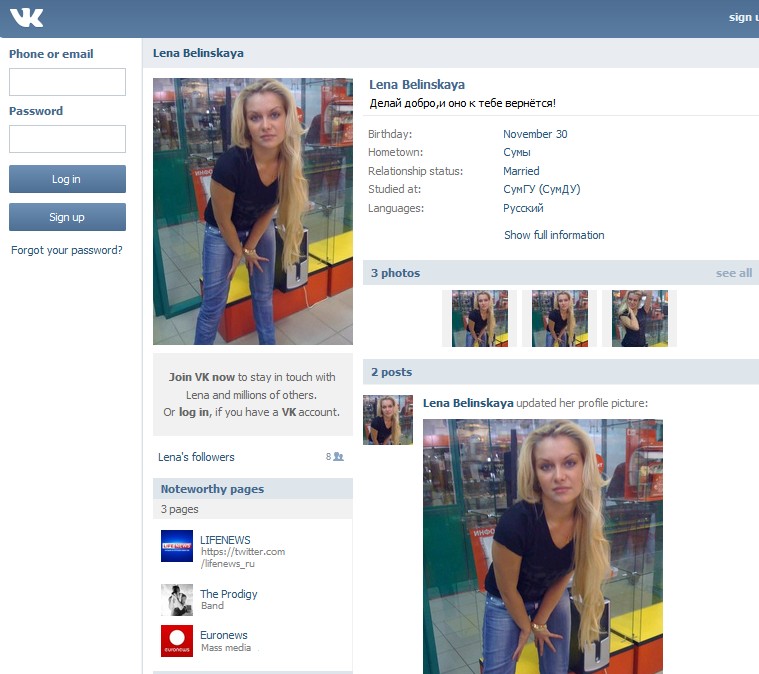
Task: Click the Сумы hometown link
Action: (517, 153)
